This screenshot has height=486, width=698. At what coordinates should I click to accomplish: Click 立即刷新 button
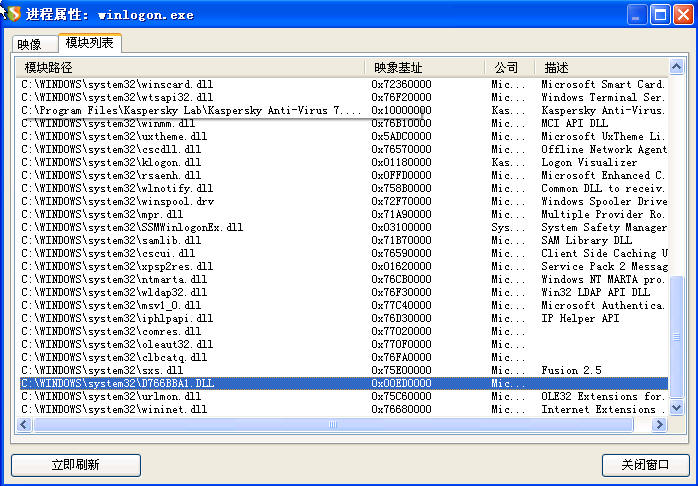(76, 465)
